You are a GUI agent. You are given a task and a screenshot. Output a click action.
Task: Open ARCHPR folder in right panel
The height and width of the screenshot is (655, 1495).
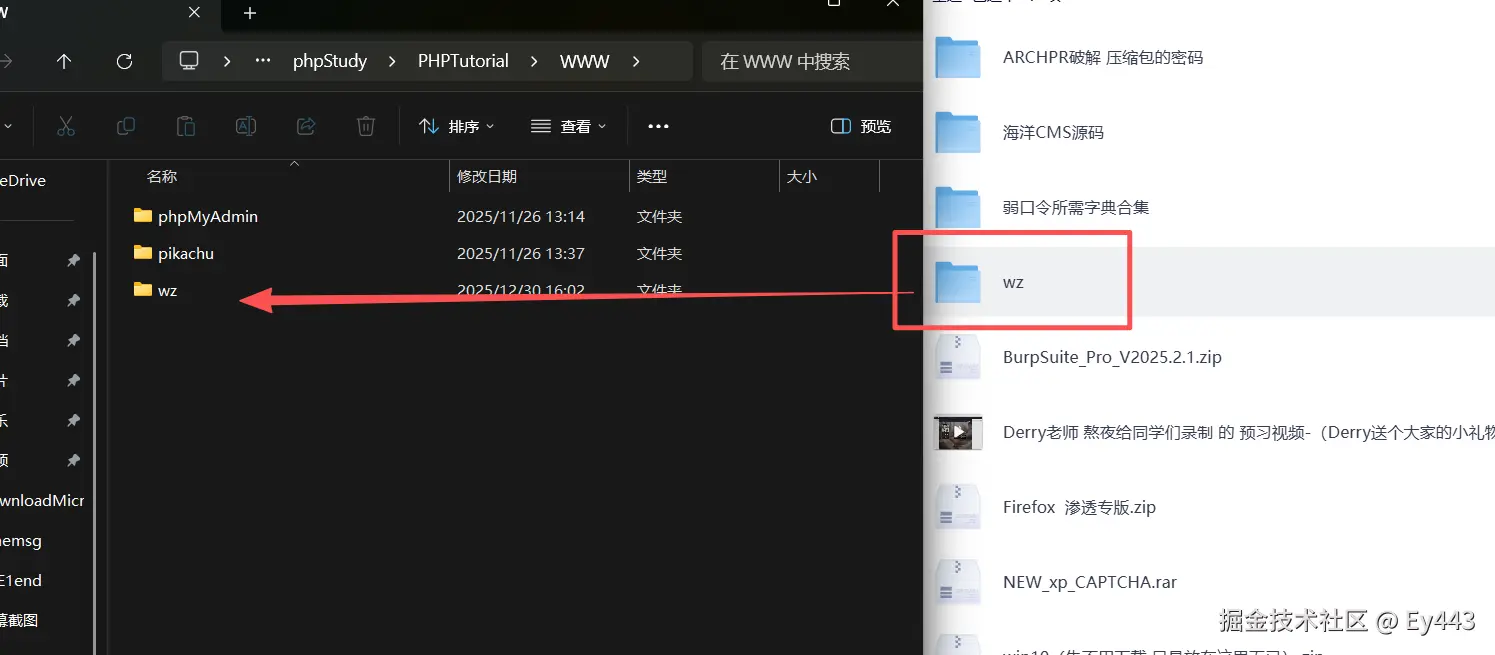(1103, 58)
